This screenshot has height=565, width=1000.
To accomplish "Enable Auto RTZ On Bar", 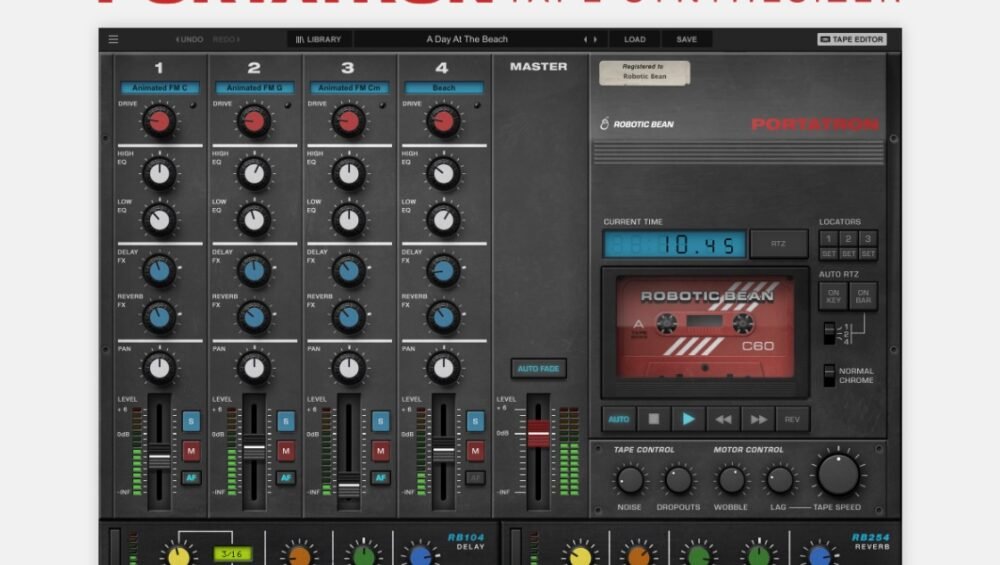I will tap(863, 296).
